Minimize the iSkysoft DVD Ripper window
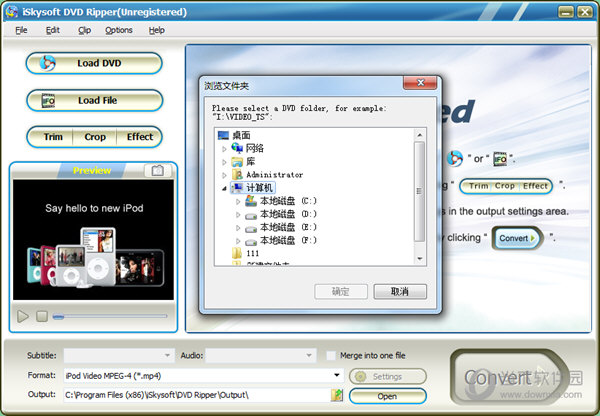The height and width of the screenshot is (416, 600). [x=566, y=12]
